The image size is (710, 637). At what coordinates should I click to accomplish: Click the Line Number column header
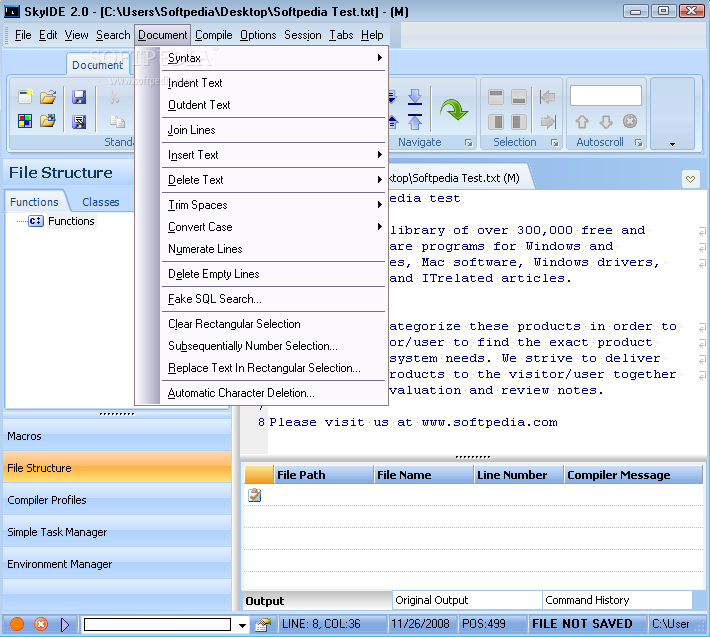coord(518,474)
